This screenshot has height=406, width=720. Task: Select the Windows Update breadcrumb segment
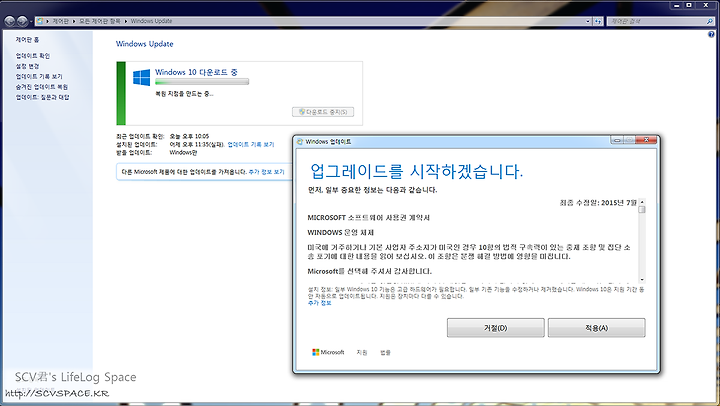[x=151, y=21]
